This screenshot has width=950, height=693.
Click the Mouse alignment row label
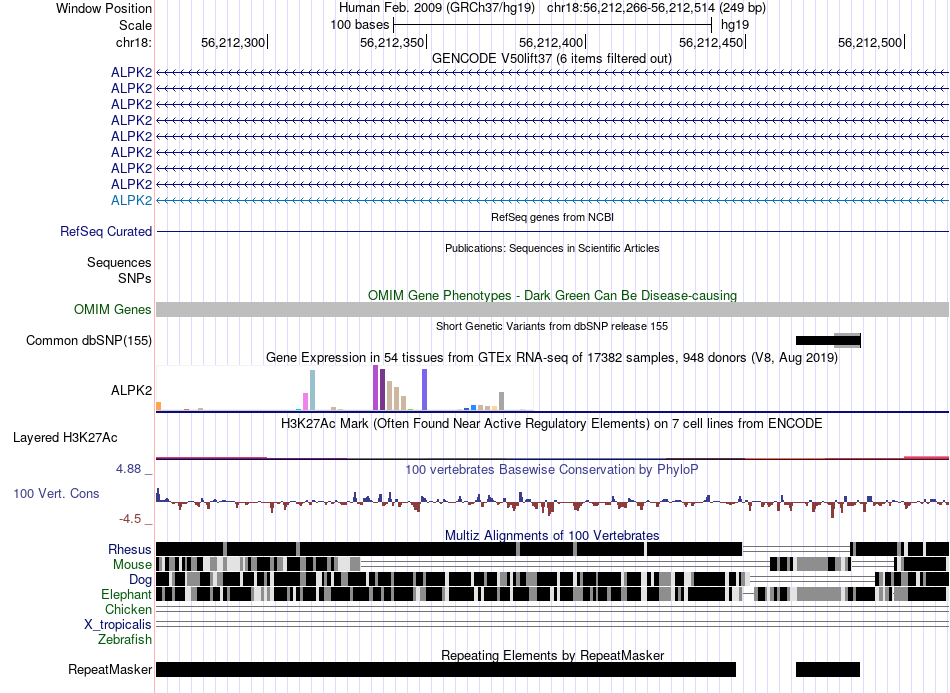[132, 565]
